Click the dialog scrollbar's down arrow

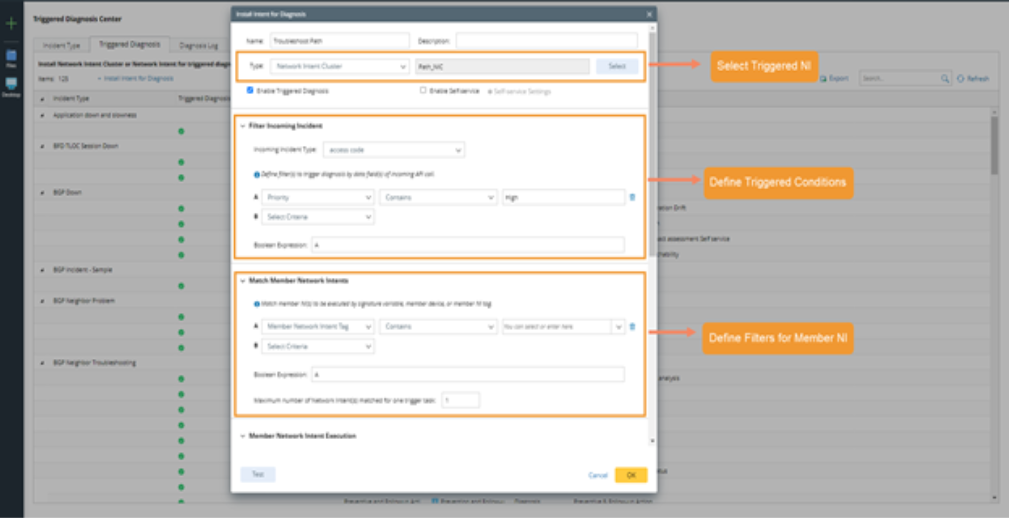(653, 441)
